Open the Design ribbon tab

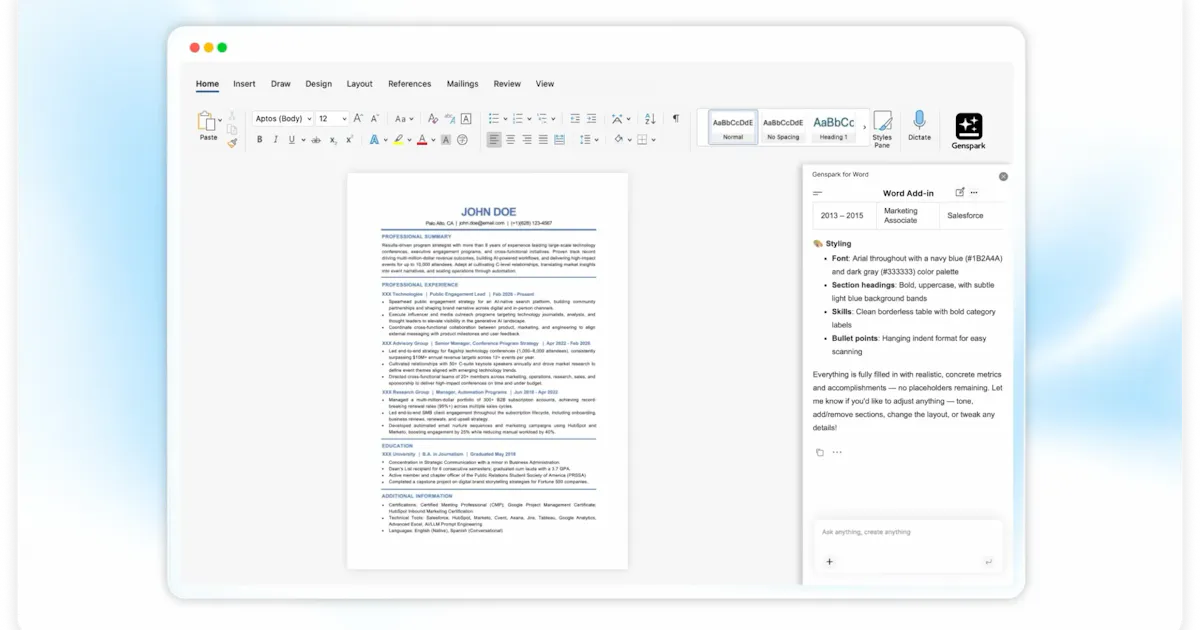point(319,84)
